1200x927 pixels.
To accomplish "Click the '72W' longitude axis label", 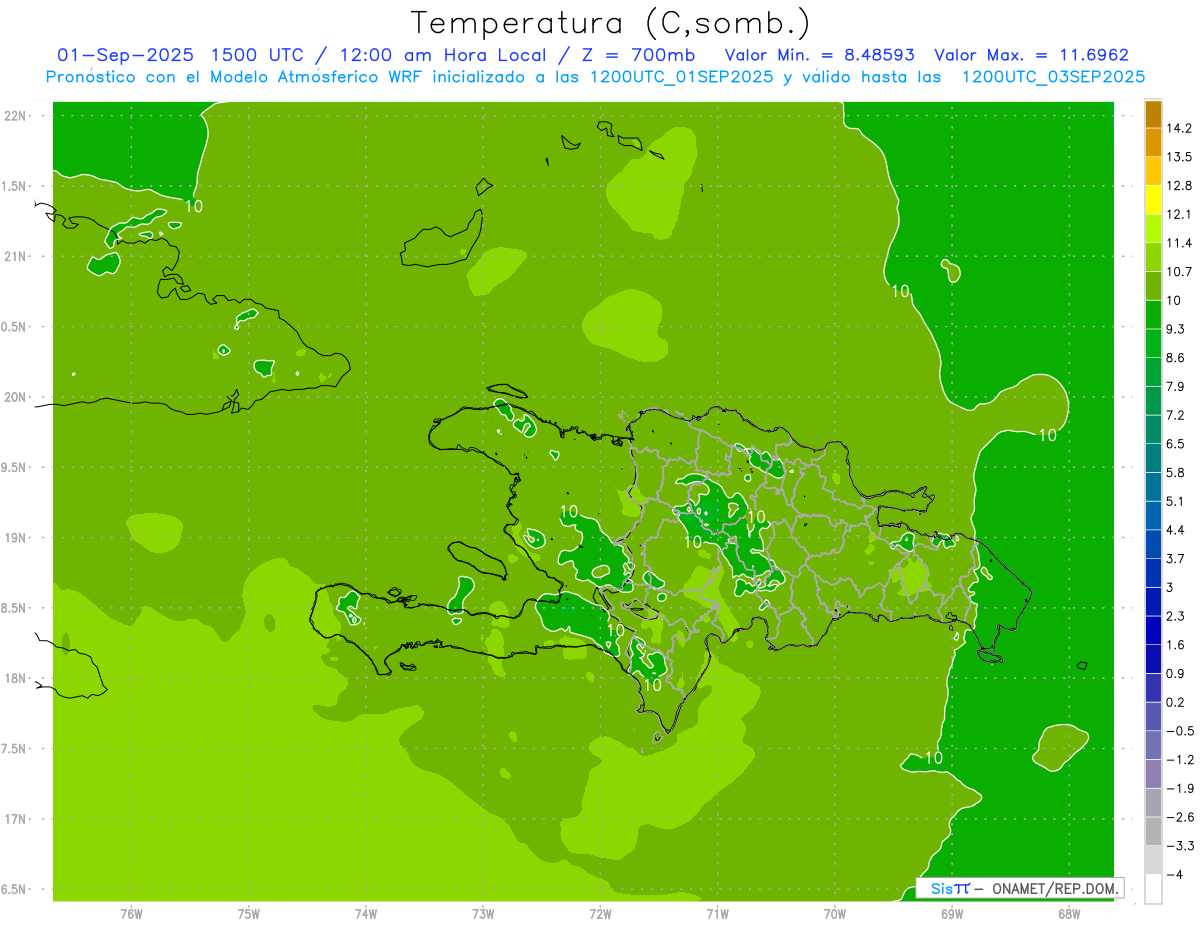I will click(x=600, y=914).
